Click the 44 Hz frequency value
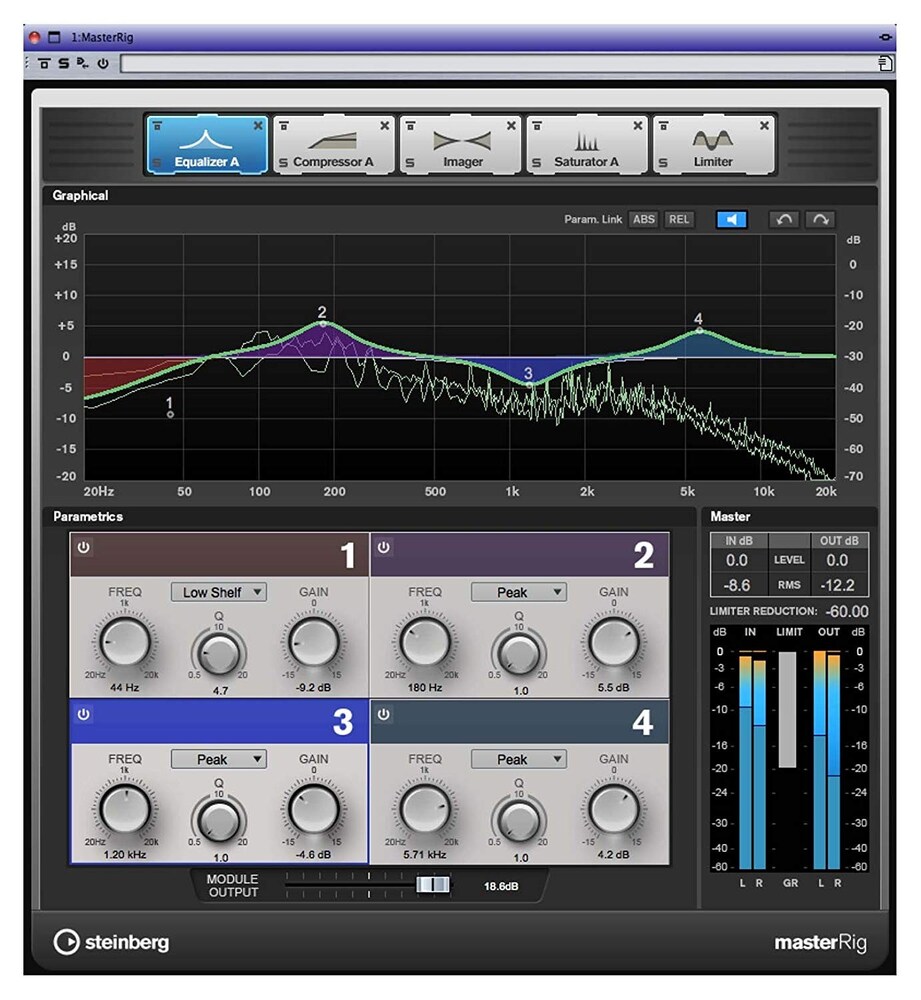Screen dimensions: 921x1000 click(x=124, y=688)
